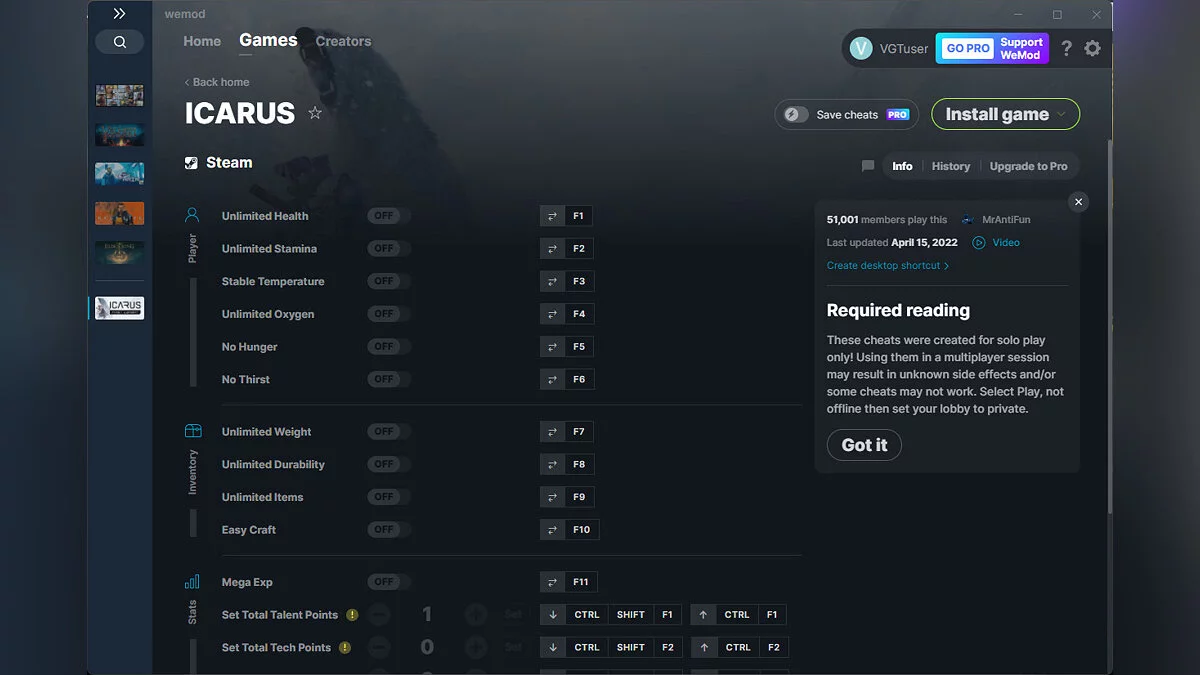Click the Steam platform icon

click(x=192, y=163)
